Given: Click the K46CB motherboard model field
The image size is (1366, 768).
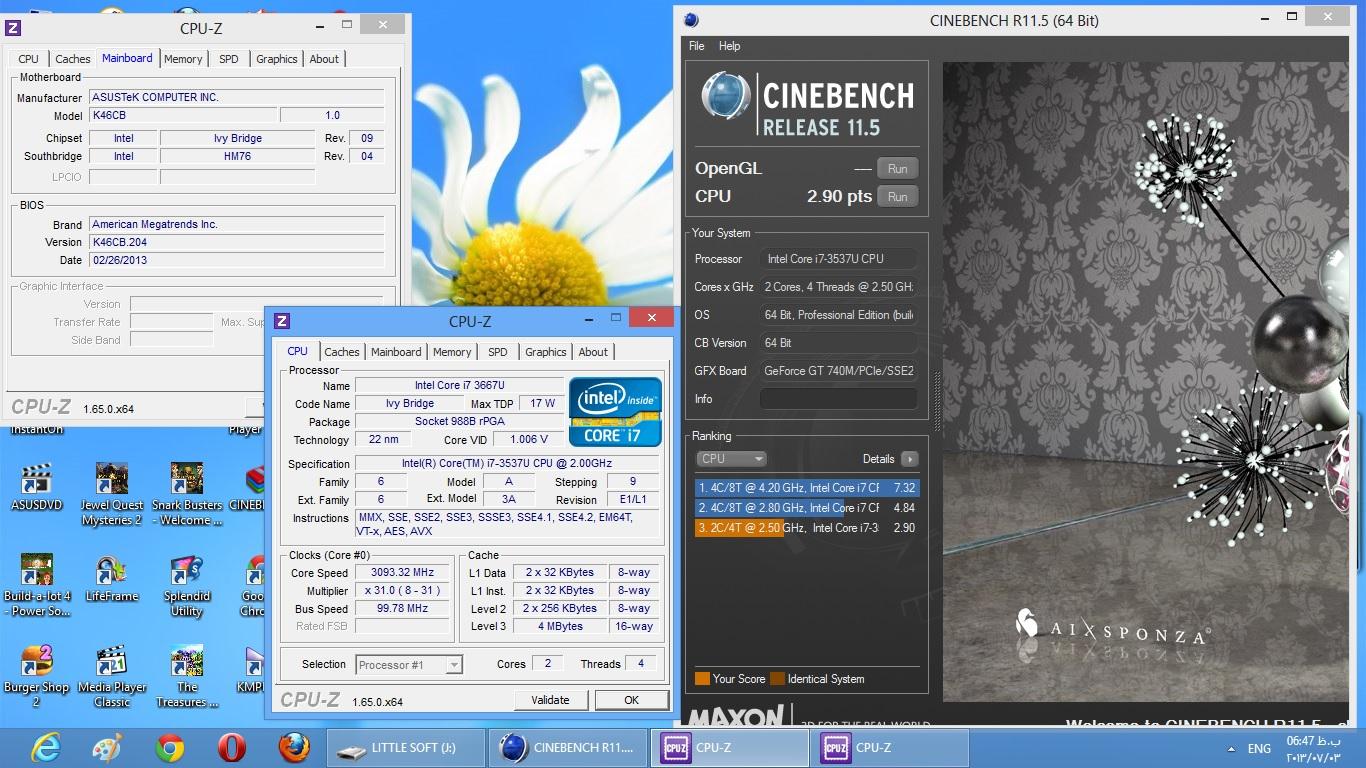Looking at the screenshot, I should point(182,116).
